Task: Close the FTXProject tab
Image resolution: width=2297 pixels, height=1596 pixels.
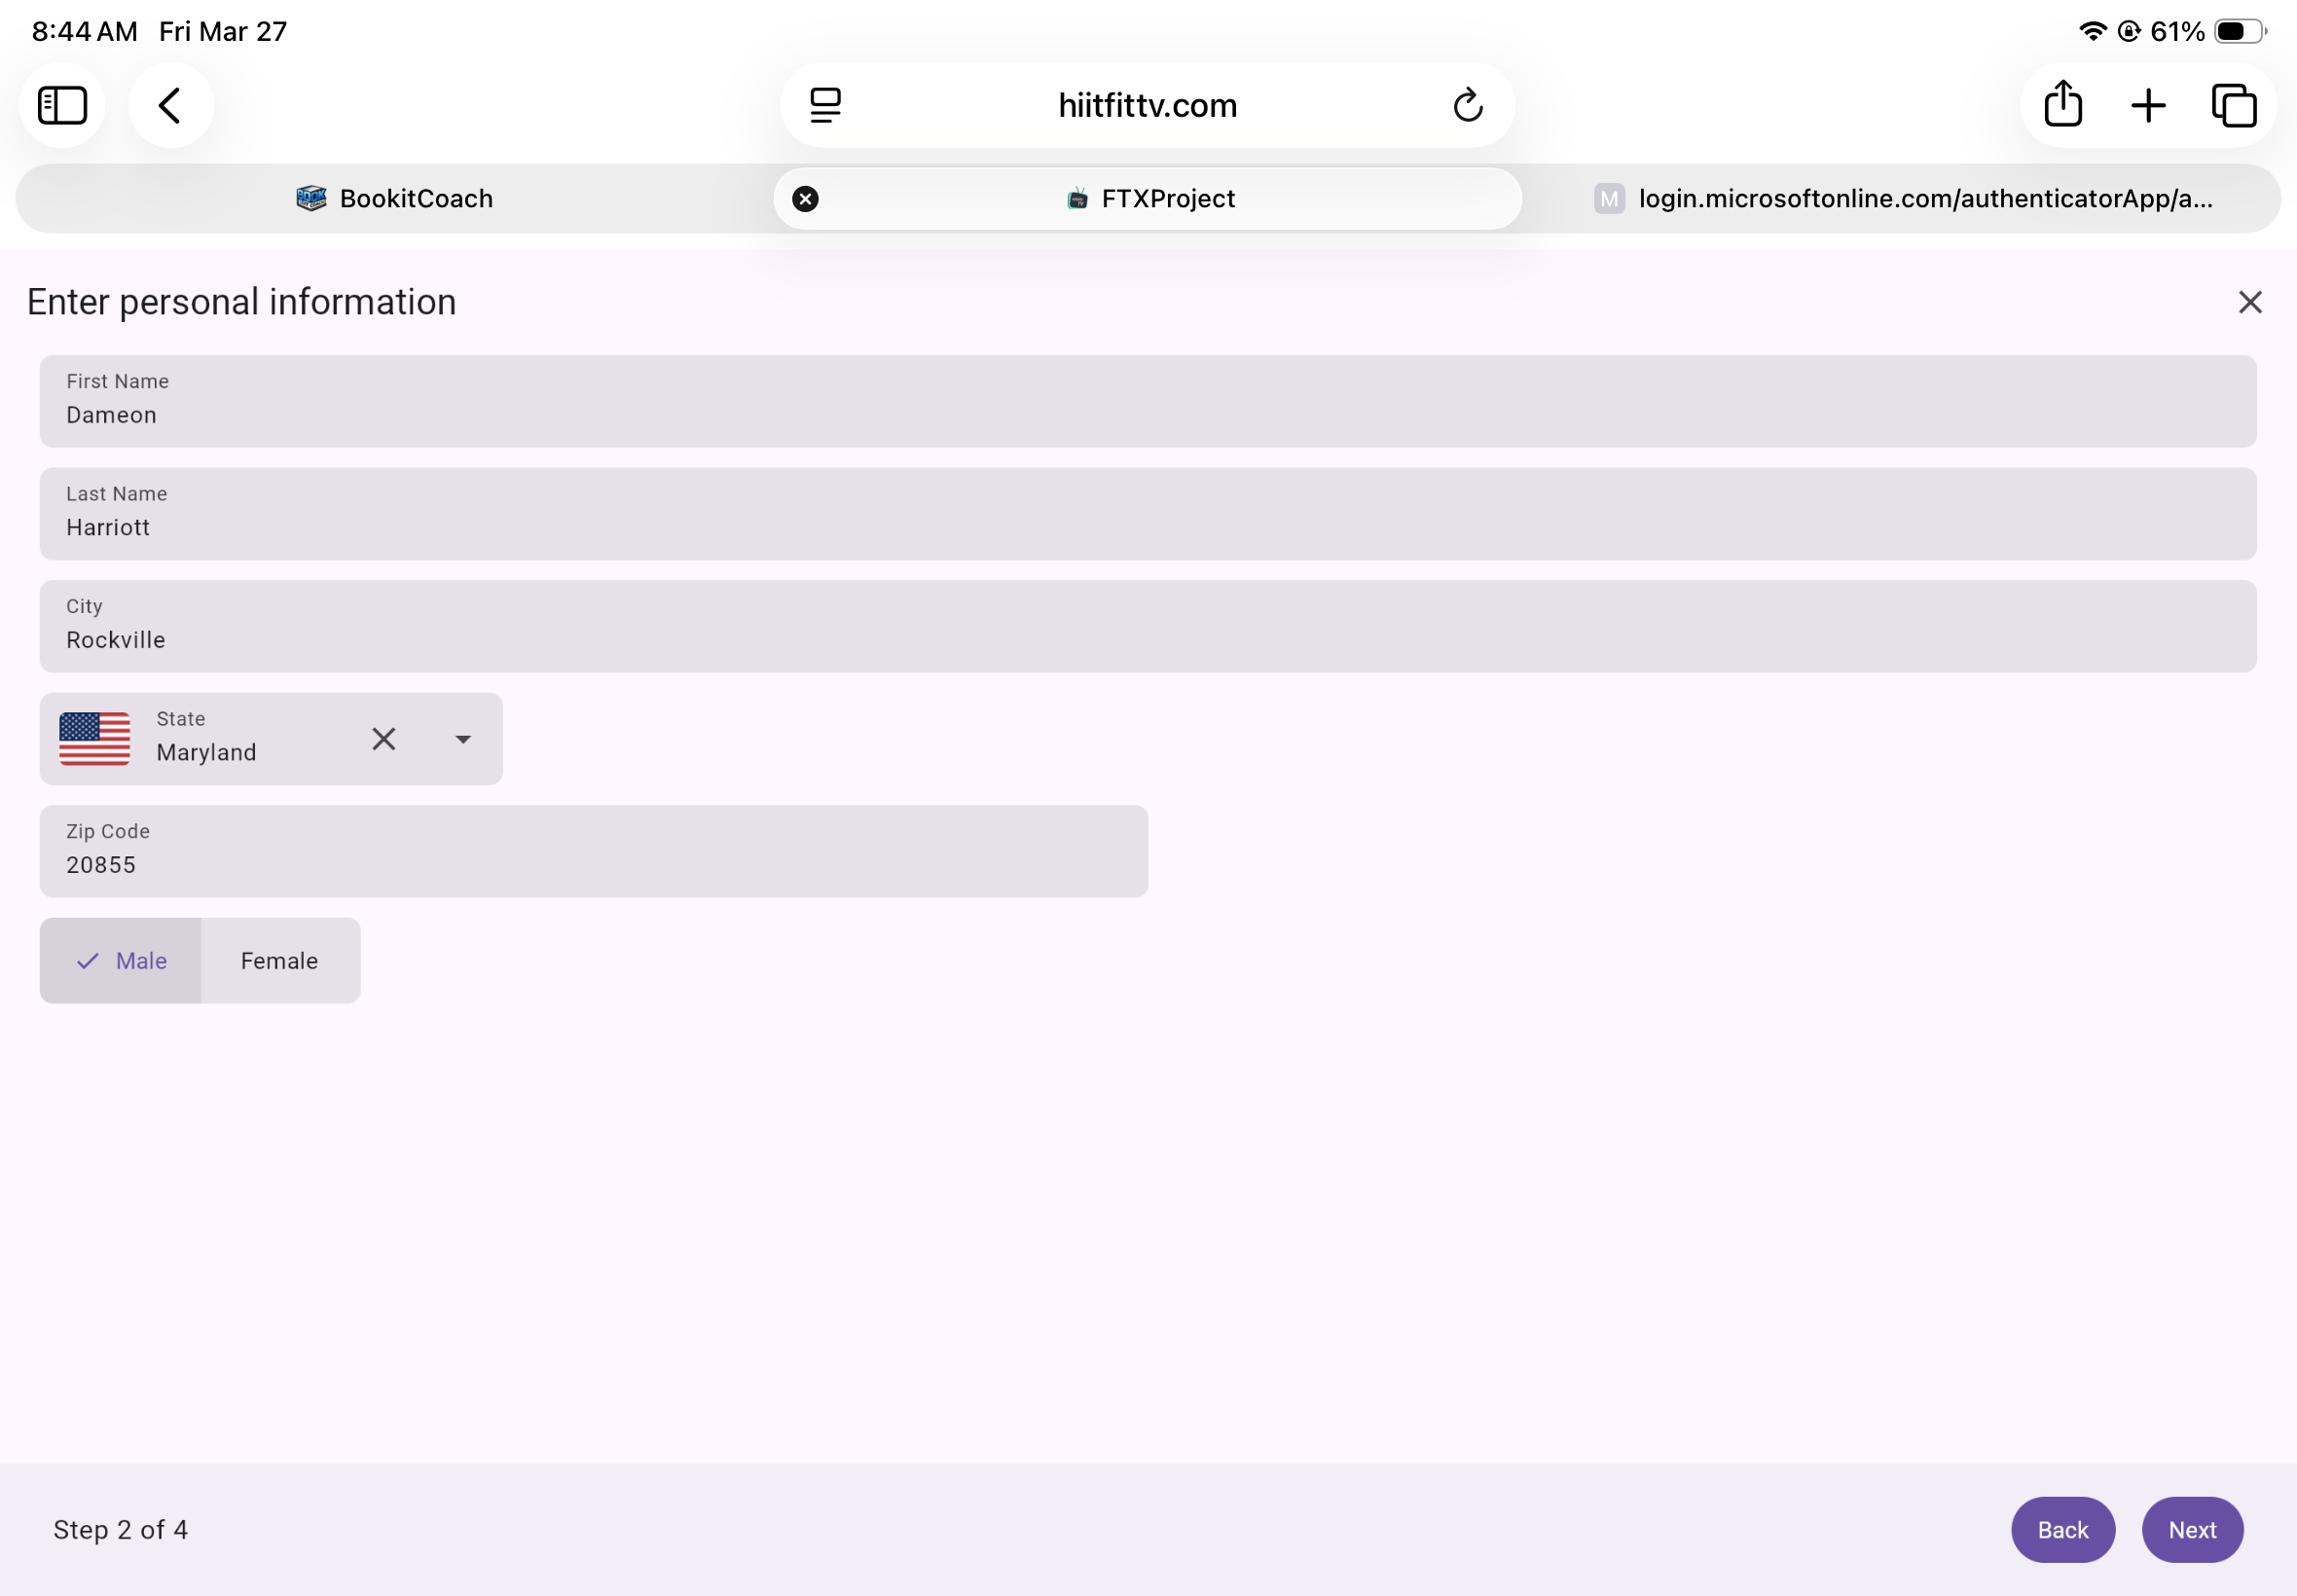Action: point(805,199)
